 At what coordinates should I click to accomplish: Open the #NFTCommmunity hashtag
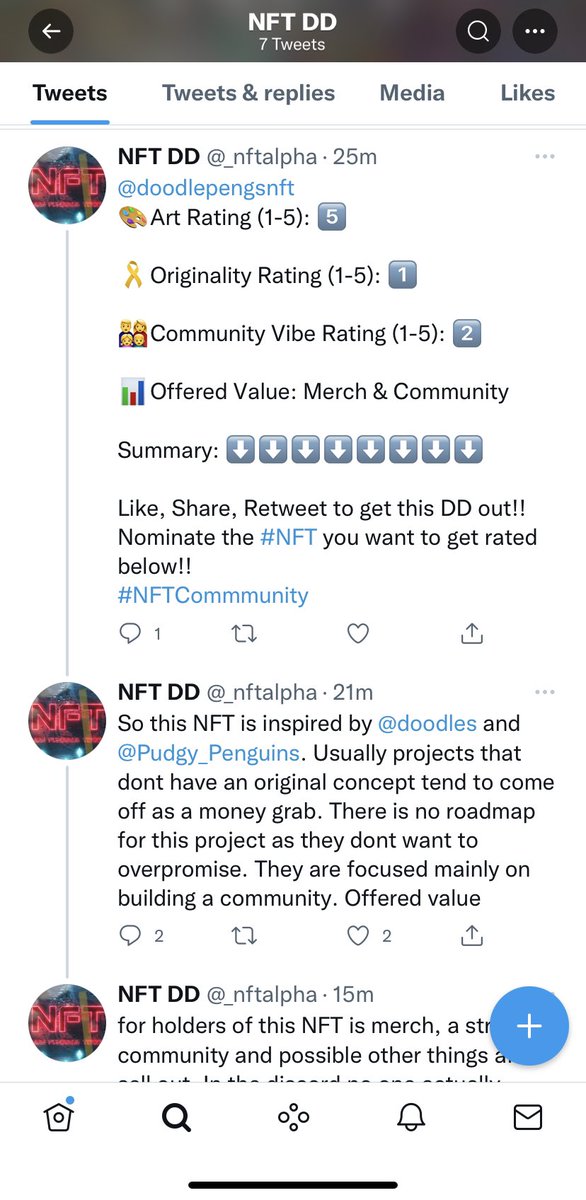(213, 596)
